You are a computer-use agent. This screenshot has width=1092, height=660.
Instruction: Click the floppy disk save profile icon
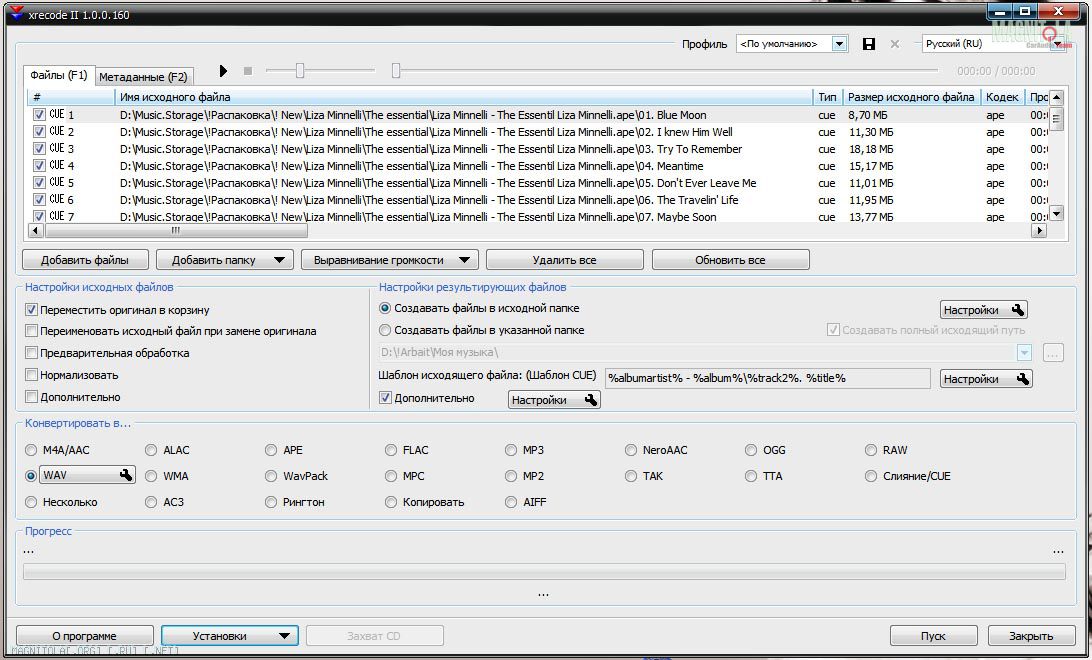point(868,44)
